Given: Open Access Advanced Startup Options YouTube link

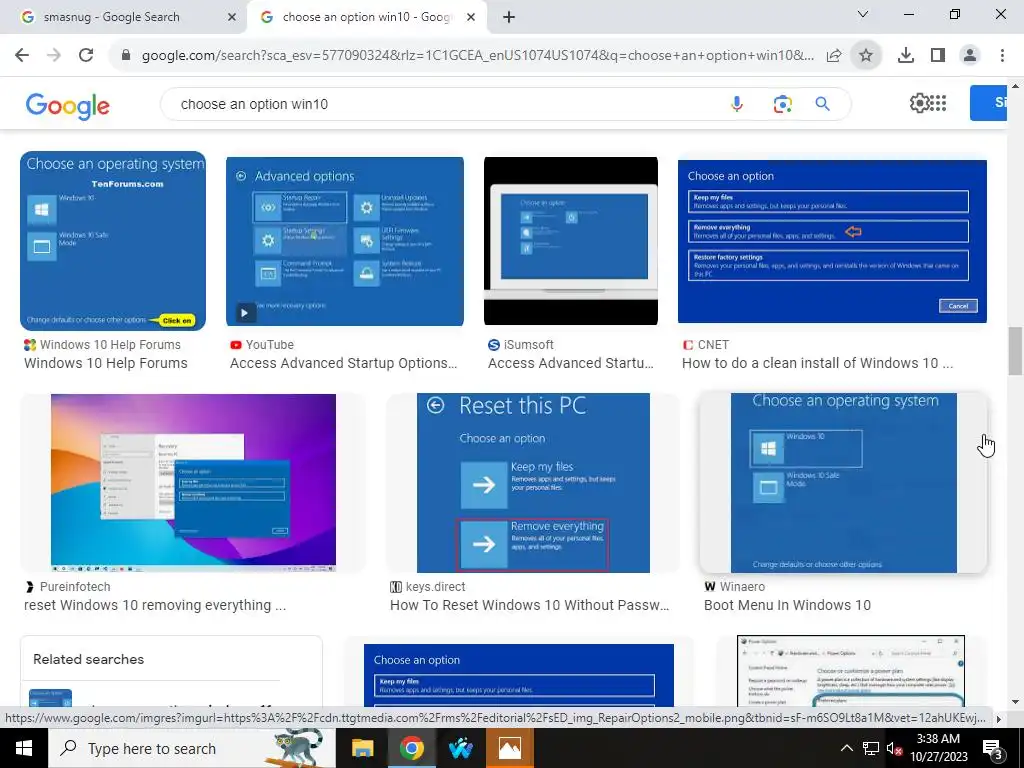Looking at the screenshot, I should click(344, 363).
